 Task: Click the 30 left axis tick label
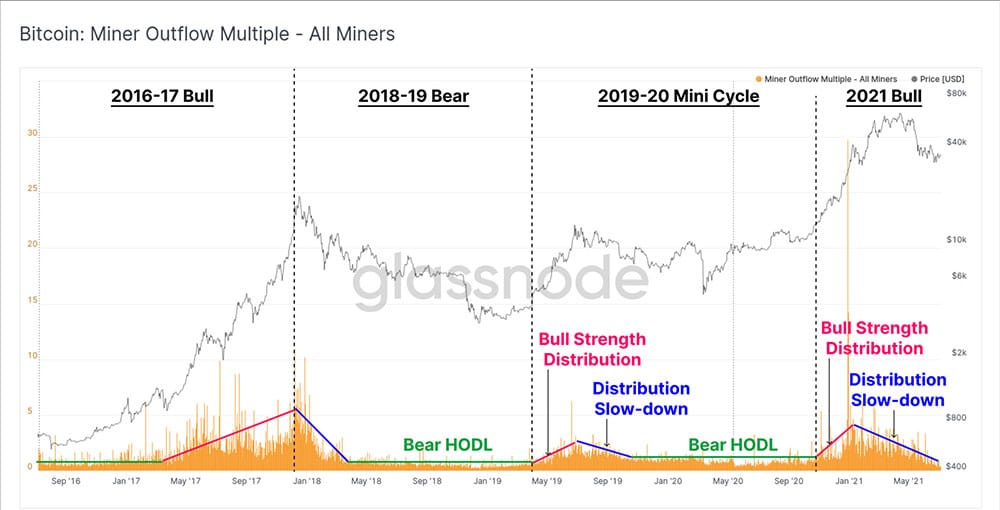pos(32,133)
